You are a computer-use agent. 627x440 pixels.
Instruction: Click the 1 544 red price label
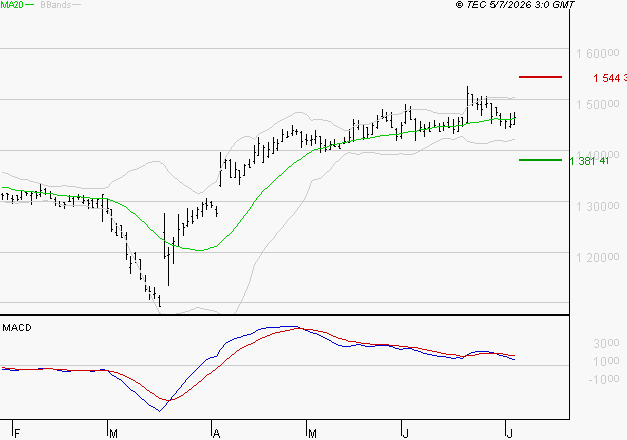[x=609, y=78]
